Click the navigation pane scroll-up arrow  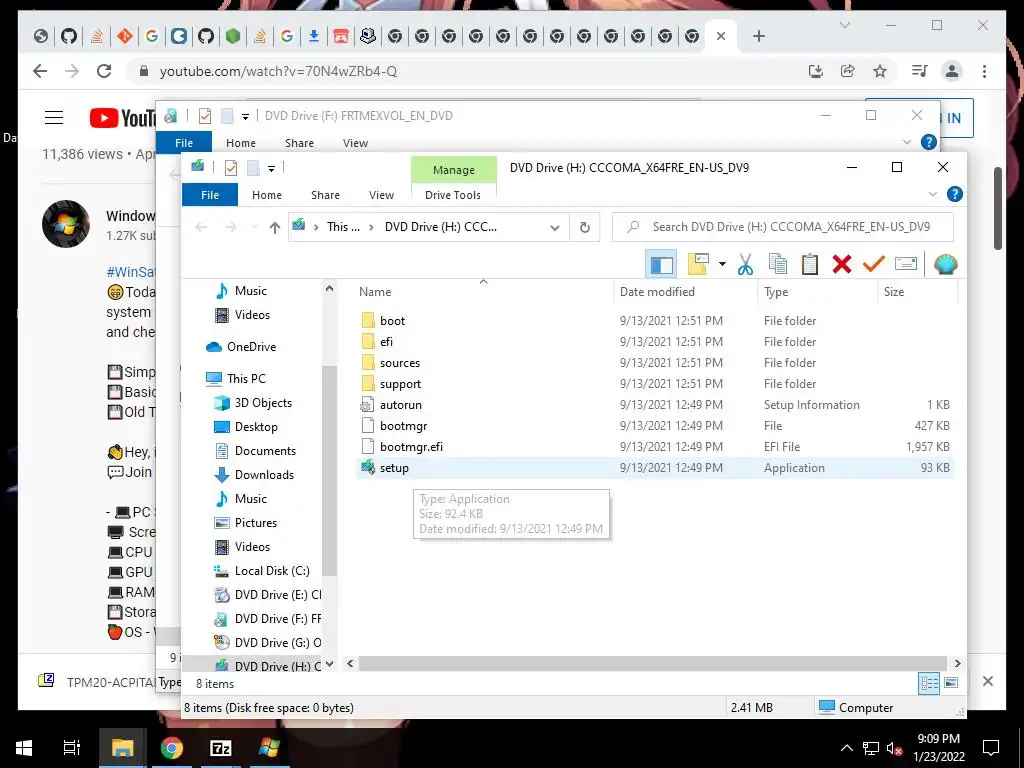(329, 288)
